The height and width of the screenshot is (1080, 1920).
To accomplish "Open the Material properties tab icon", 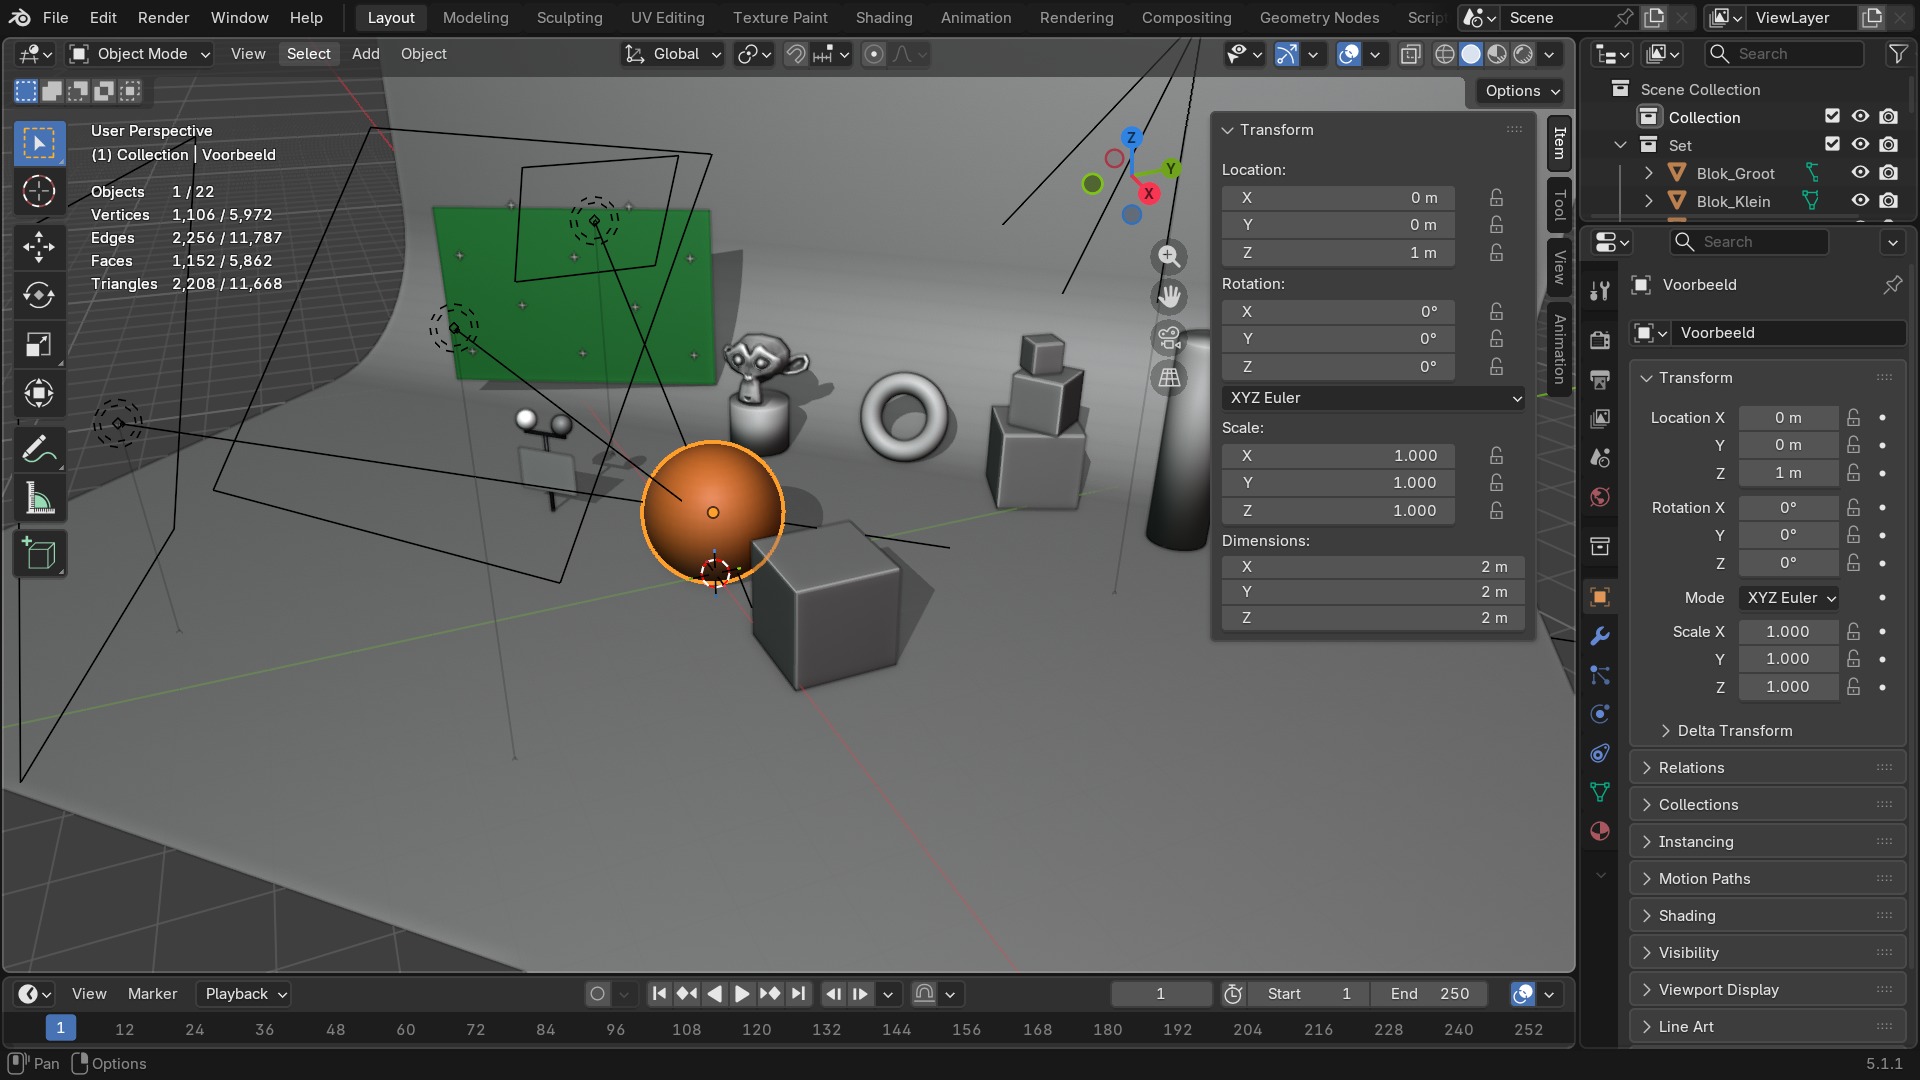I will (x=1600, y=831).
